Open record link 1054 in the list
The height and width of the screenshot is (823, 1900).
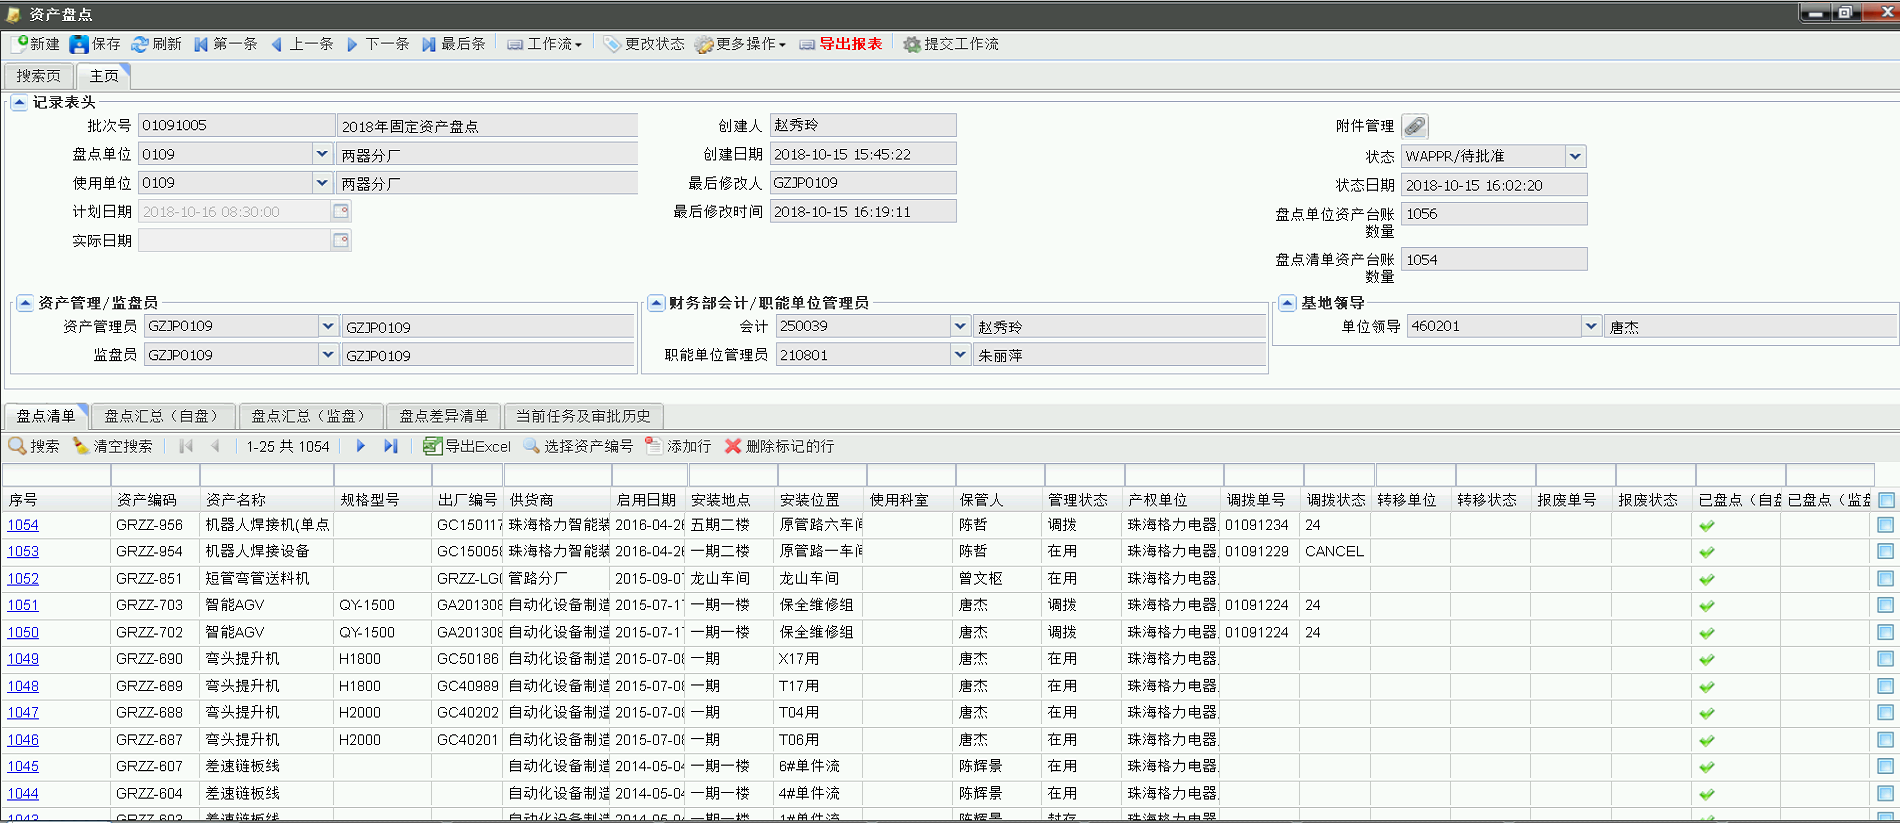[23, 525]
